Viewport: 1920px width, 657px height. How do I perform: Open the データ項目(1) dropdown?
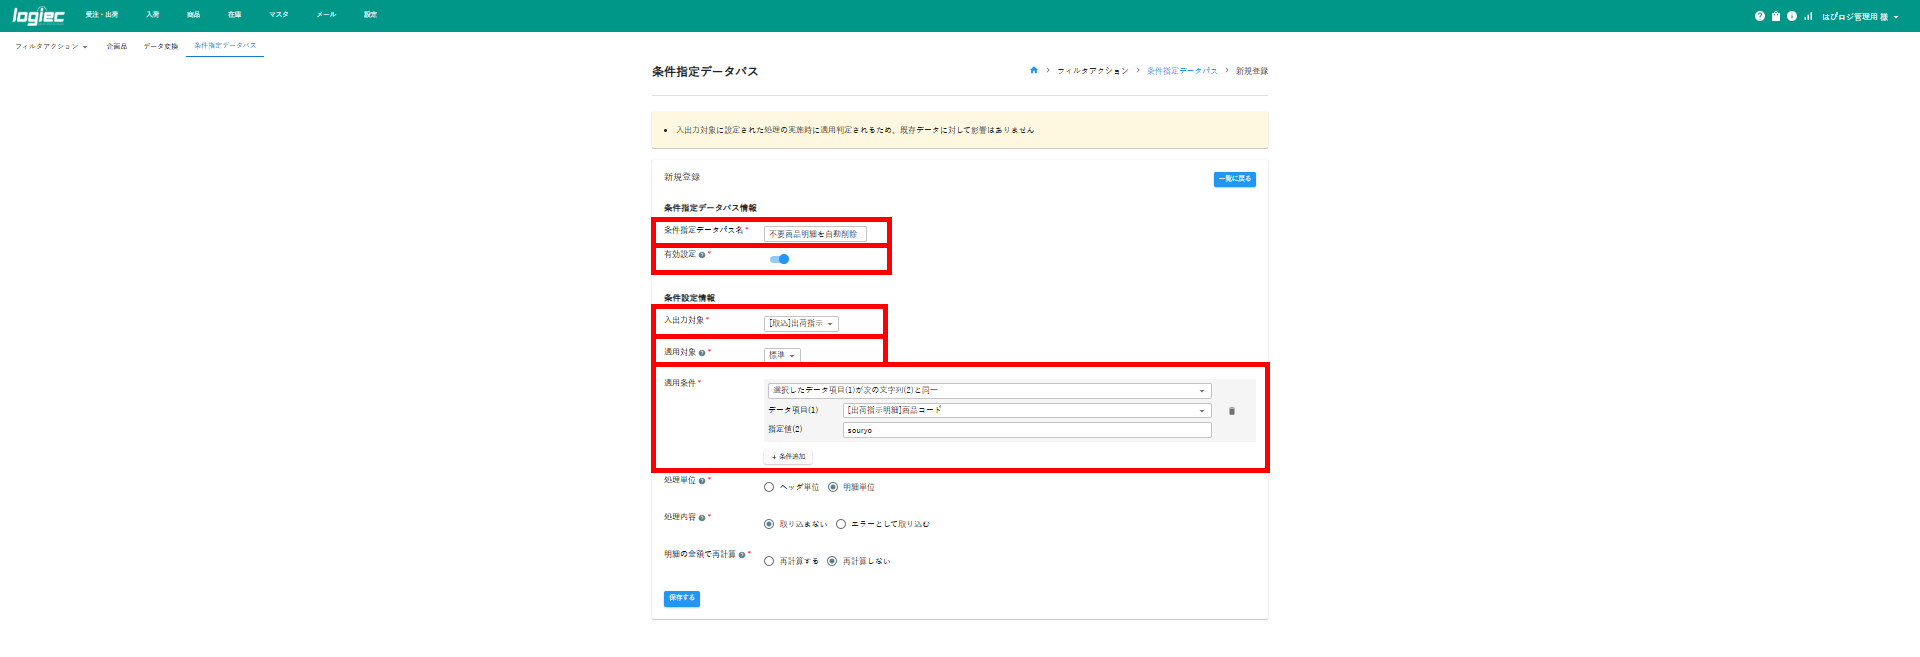1026,410
